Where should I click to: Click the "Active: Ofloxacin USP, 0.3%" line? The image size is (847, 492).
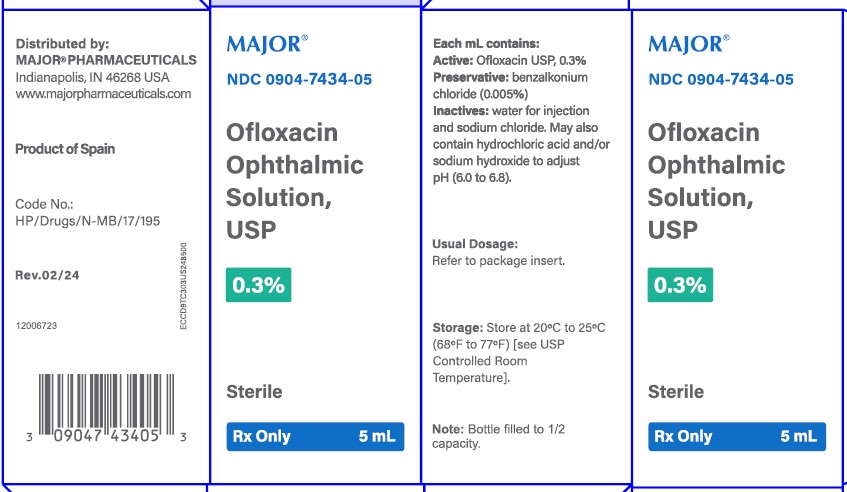click(x=502, y=60)
